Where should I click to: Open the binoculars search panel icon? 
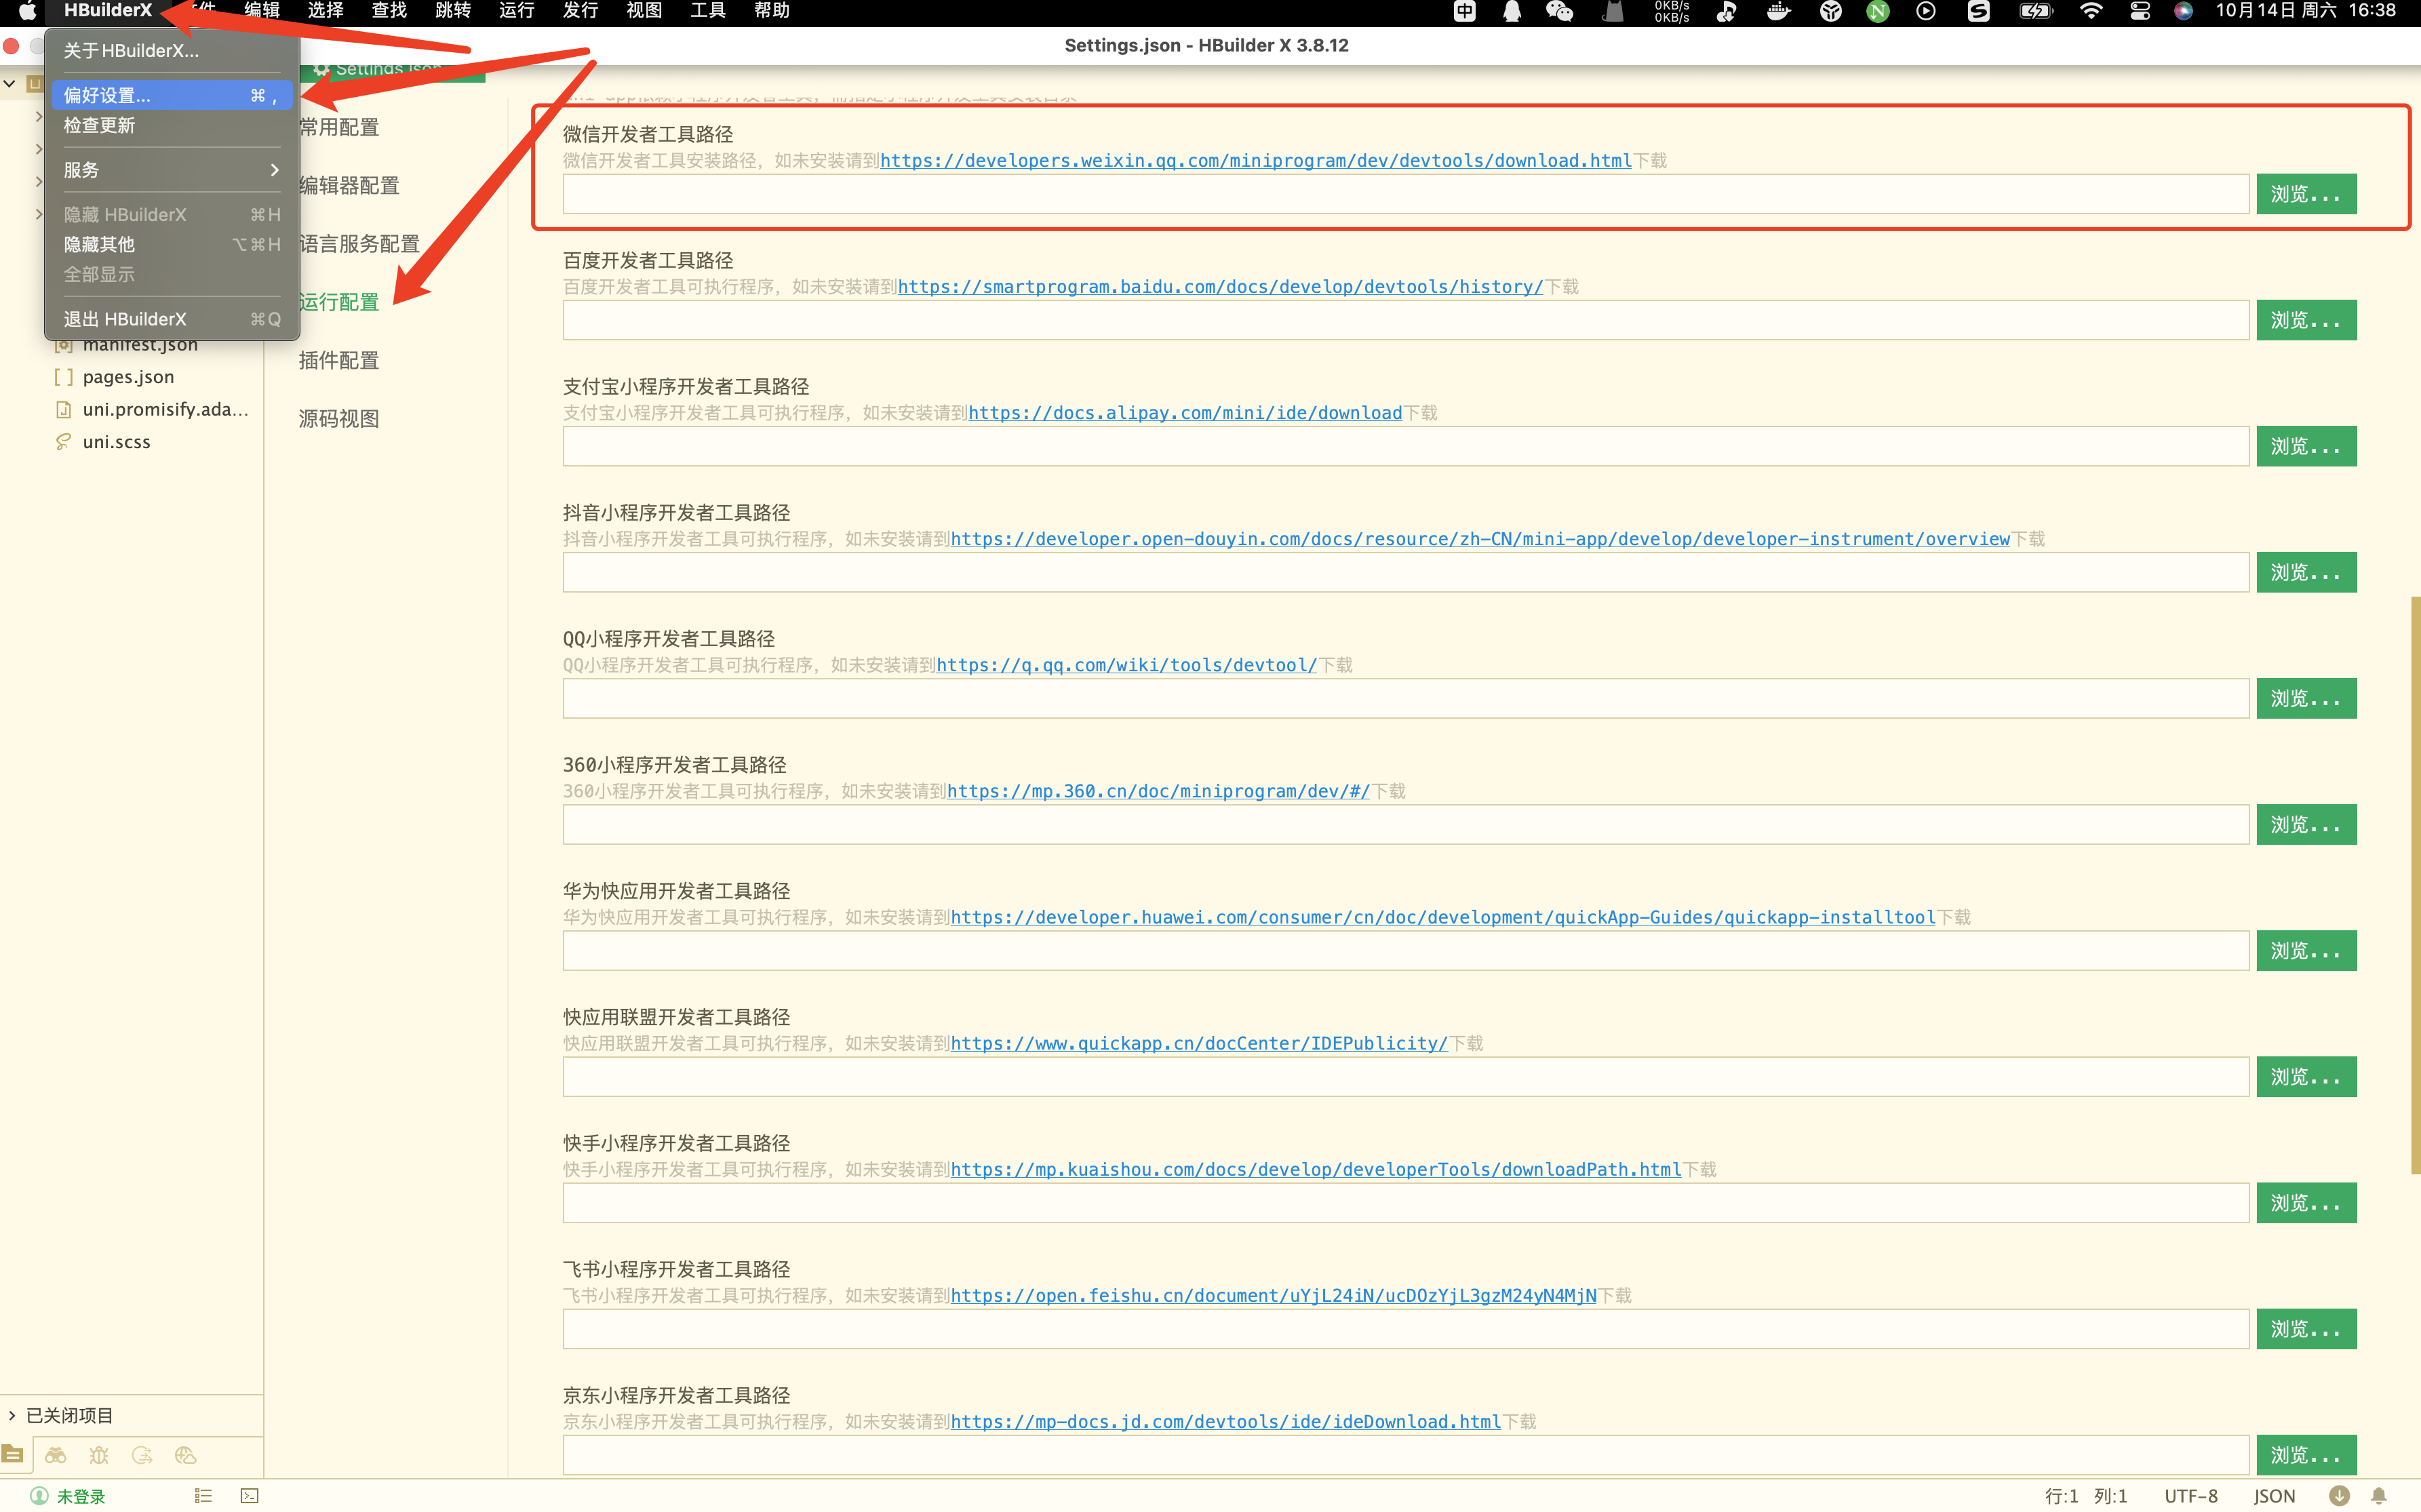point(56,1455)
